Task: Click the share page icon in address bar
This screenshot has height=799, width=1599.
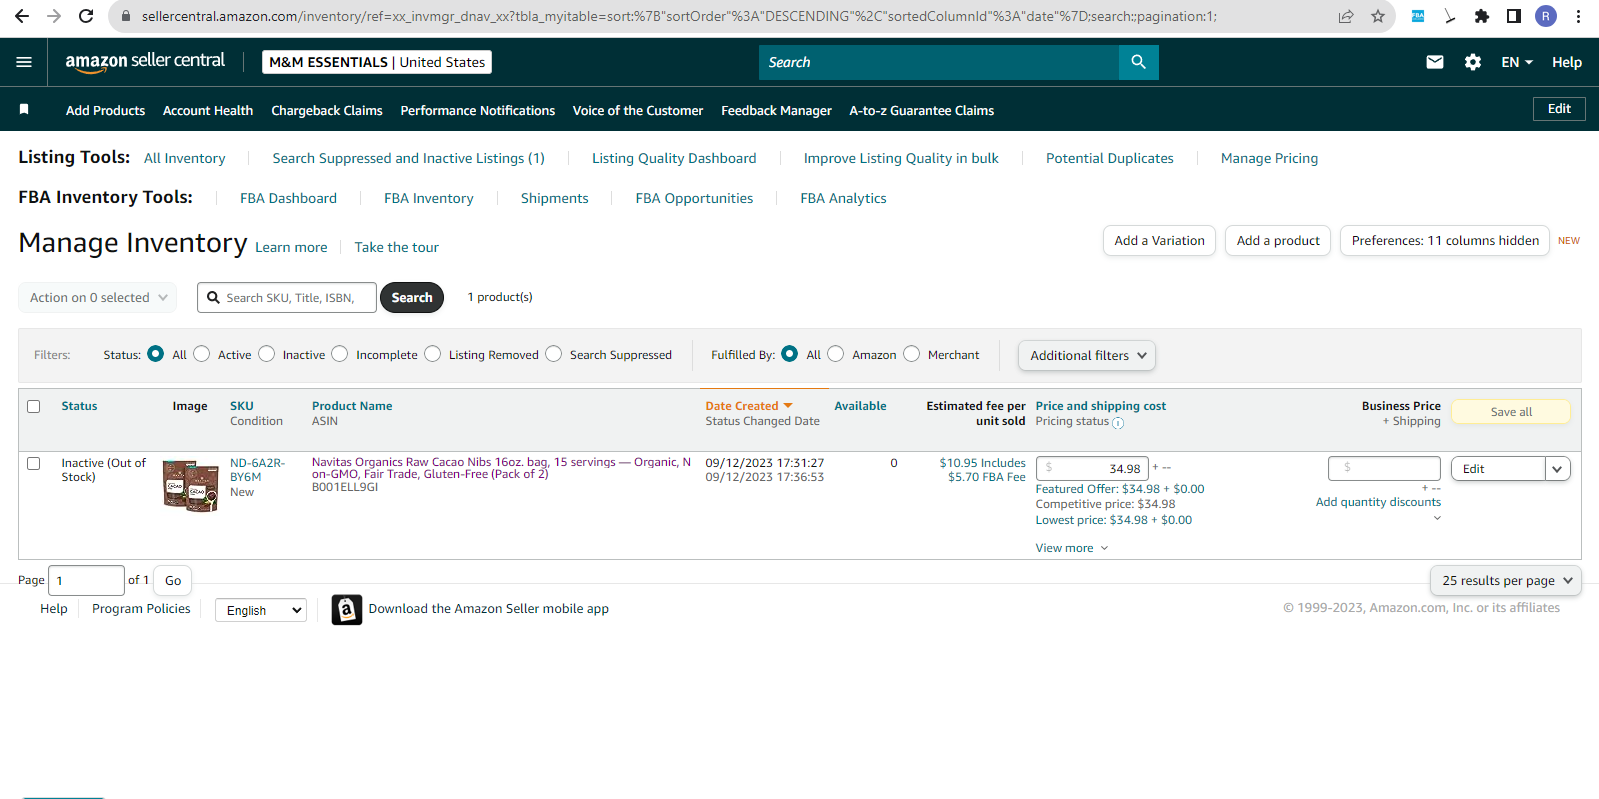Action: pos(1346,16)
